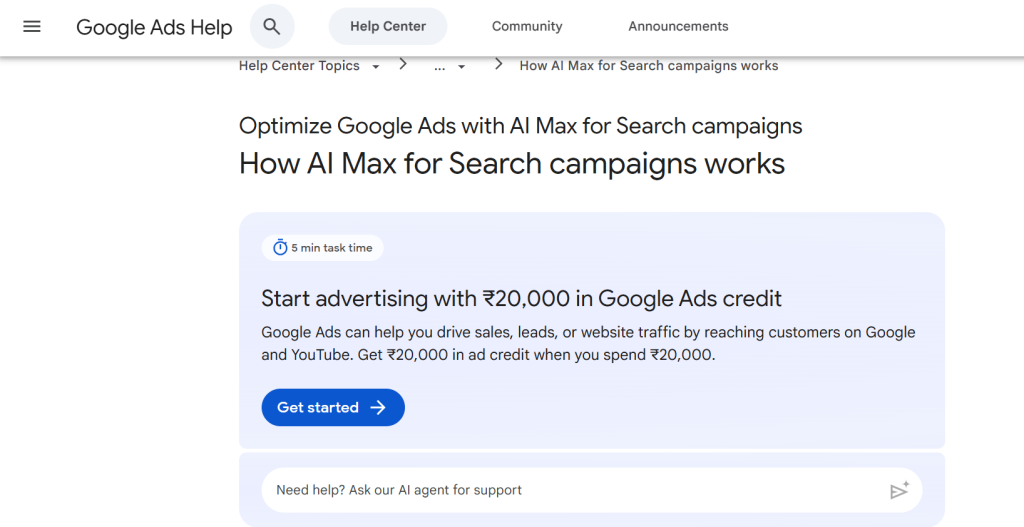This screenshot has height=527, width=1024.
Task: Click the 'How AI Max for Search campaigns works' breadcrumb
Action: [648, 66]
